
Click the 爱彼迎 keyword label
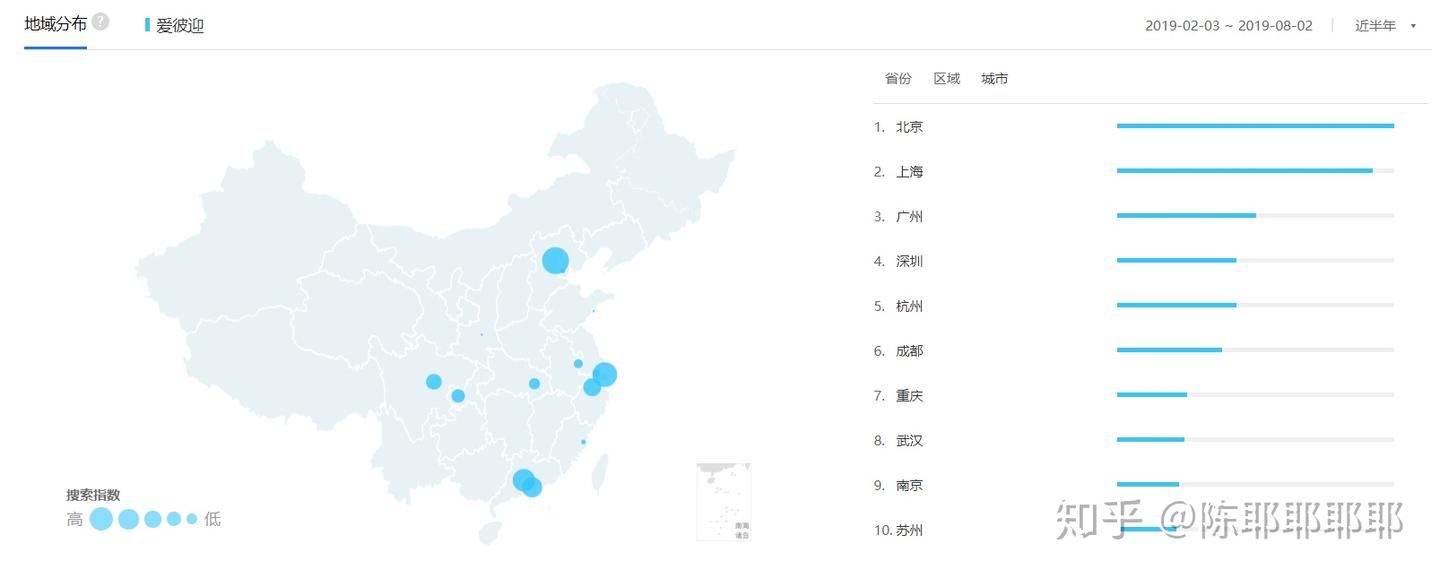(x=180, y=26)
